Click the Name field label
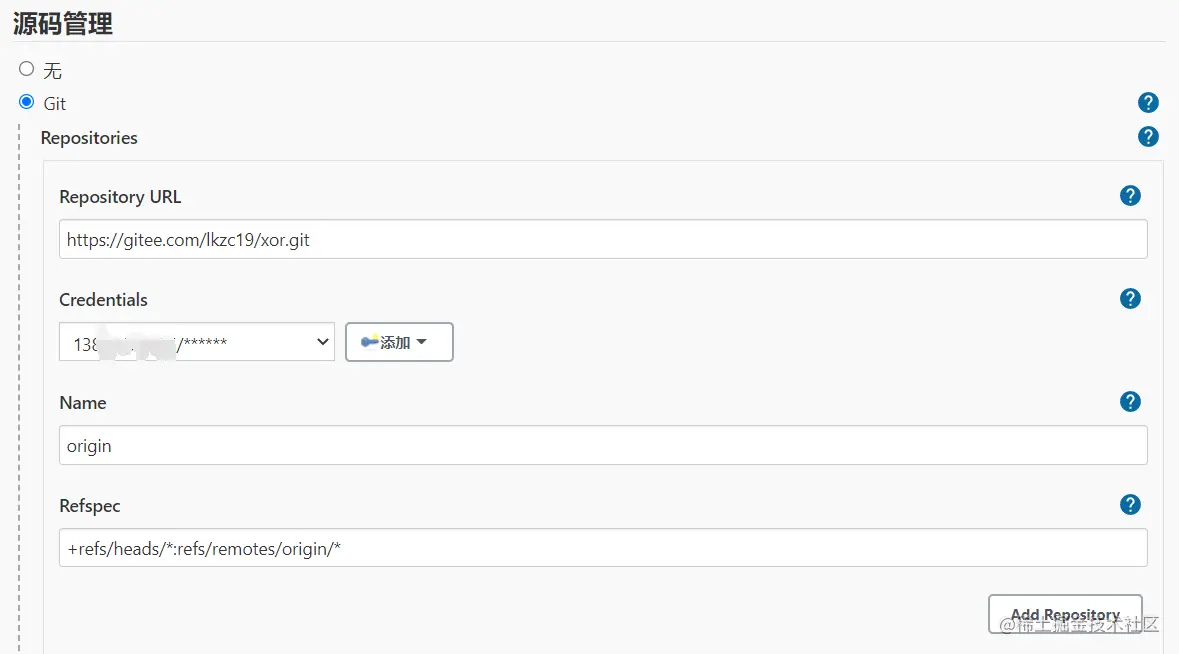Screen dimensions: 1179x654 pyautogui.click(x=82, y=403)
